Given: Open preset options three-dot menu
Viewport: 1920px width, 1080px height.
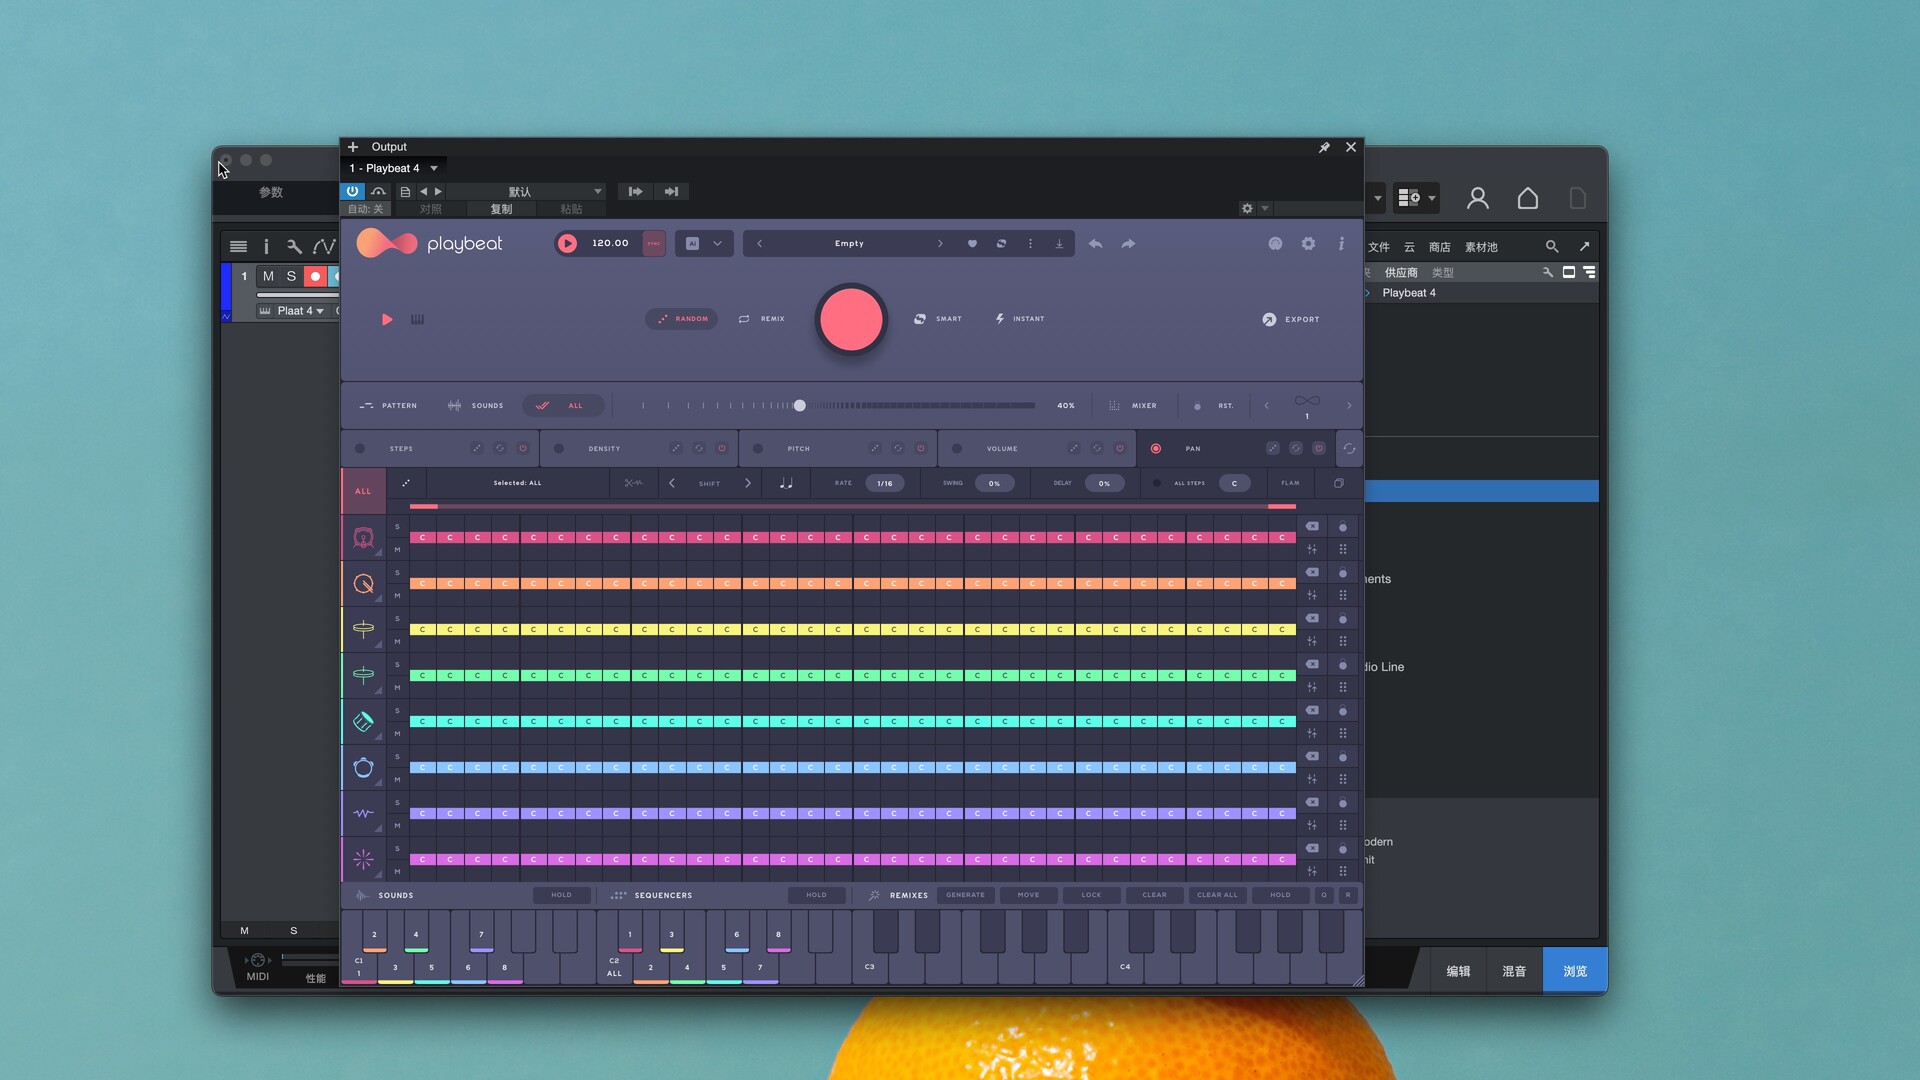Looking at the screenshot, I should [1030, 244].
